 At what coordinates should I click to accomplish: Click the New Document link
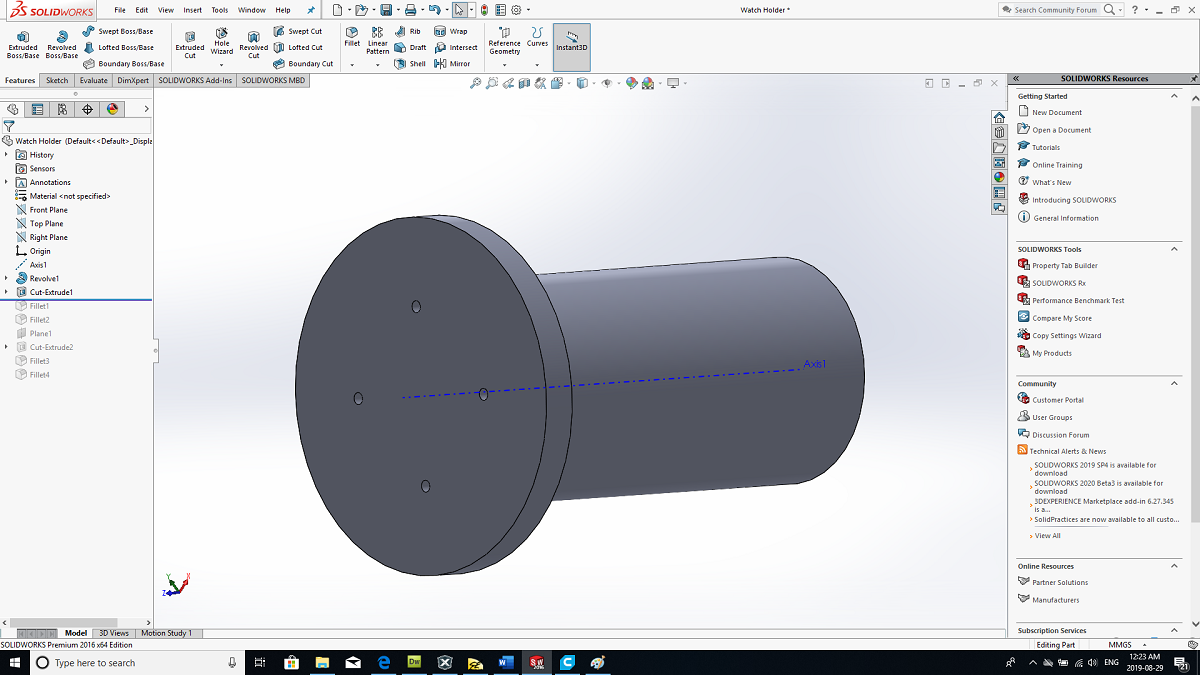click(1057, 113)
